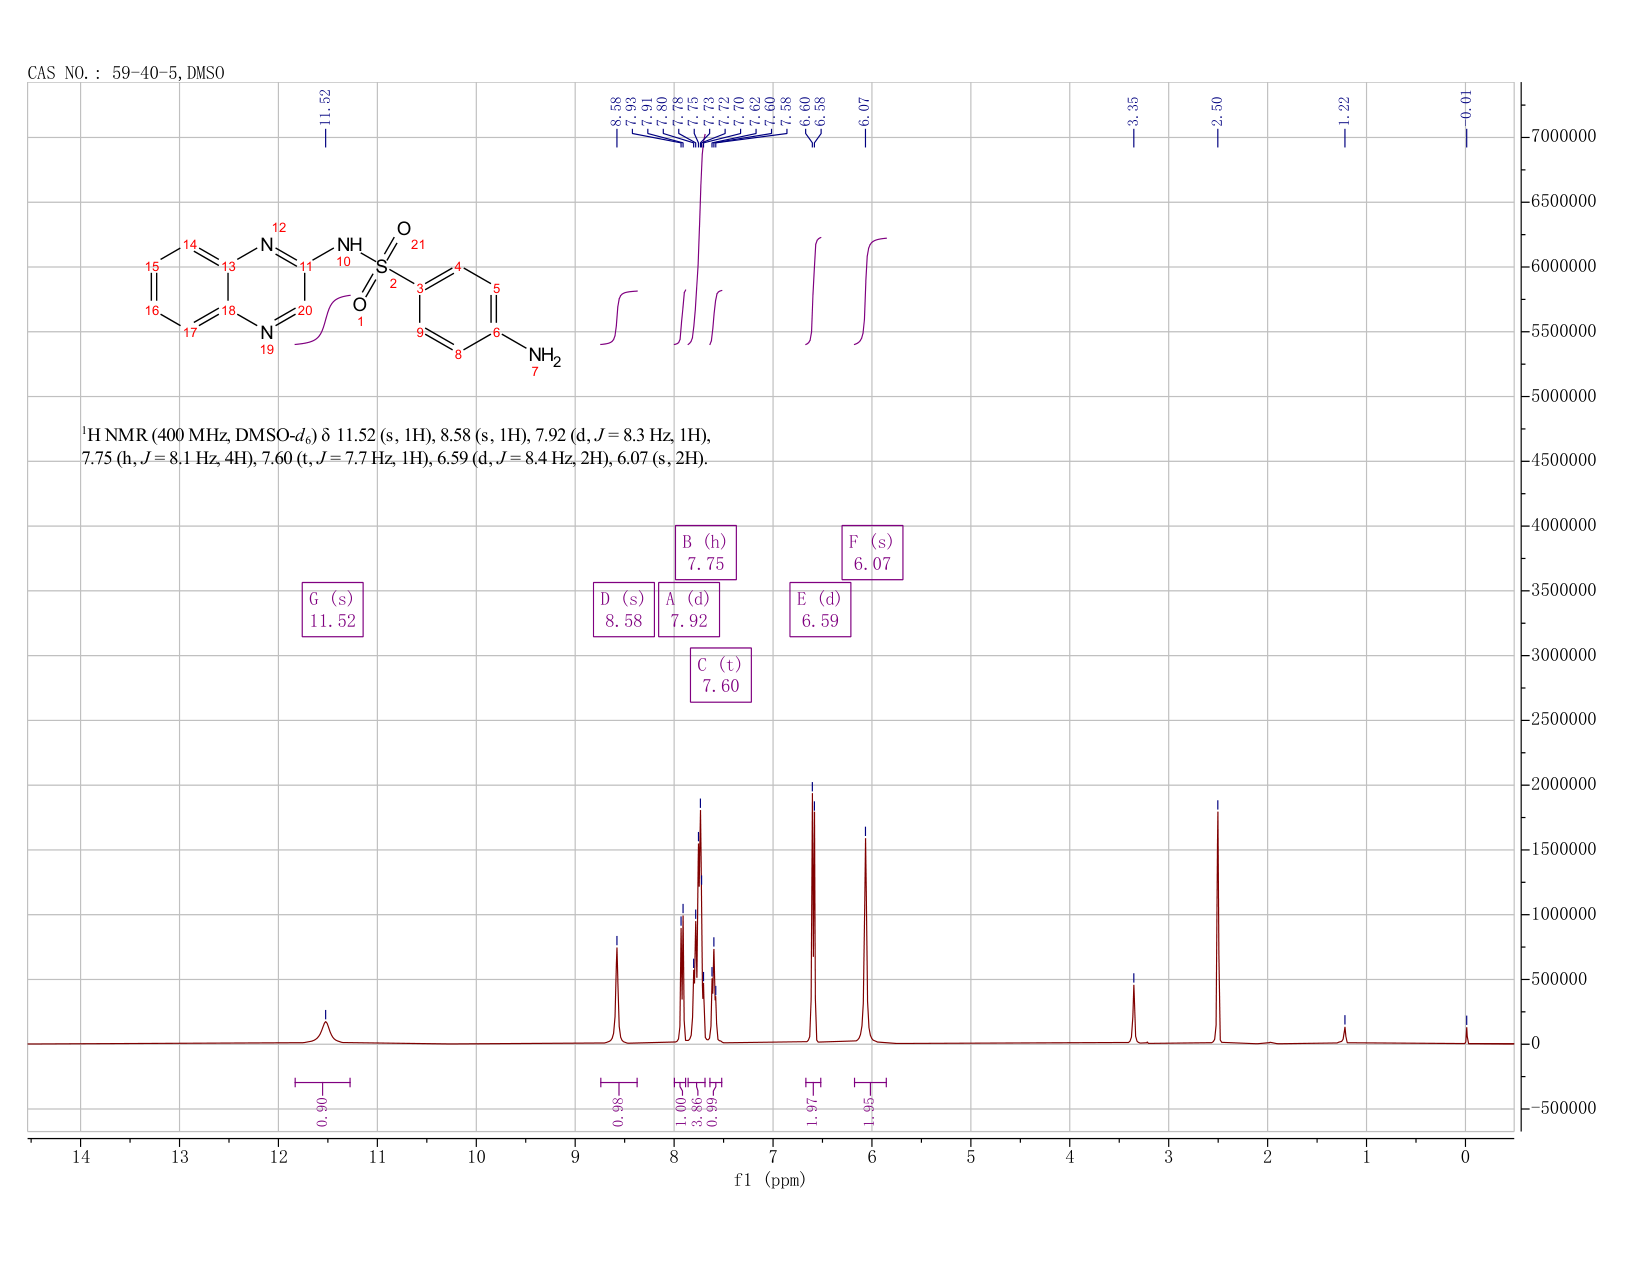Click the peak label 8.58
This screenshot has height=1275, width=1650.
(616, 110)
